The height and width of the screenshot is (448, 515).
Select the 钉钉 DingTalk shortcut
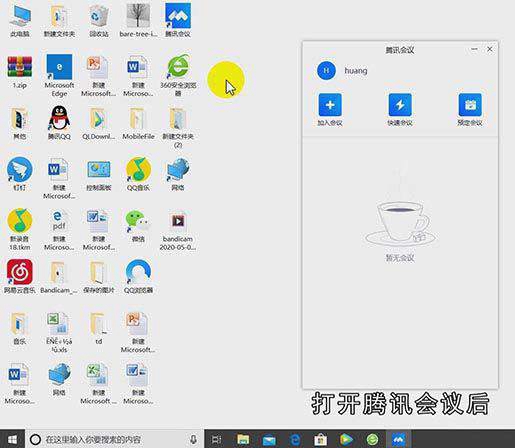click(20, 174)
